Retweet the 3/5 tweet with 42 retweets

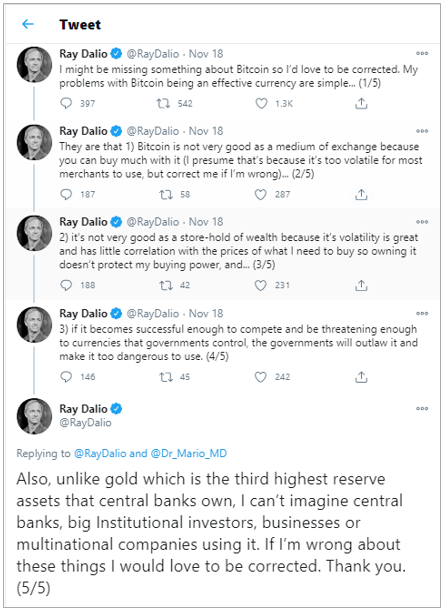[166, 285]
